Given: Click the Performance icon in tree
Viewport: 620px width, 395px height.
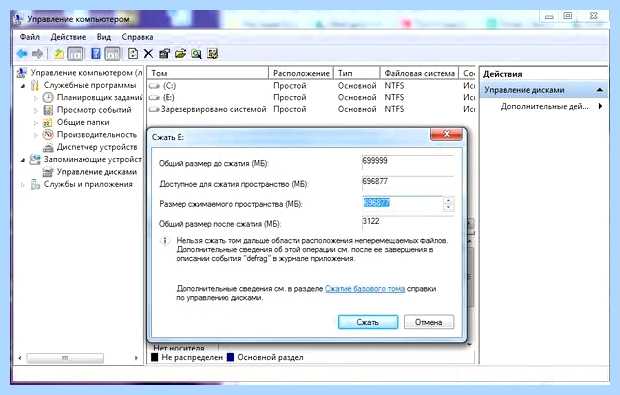Looking at the screenshot, I should tap(48, 134).
